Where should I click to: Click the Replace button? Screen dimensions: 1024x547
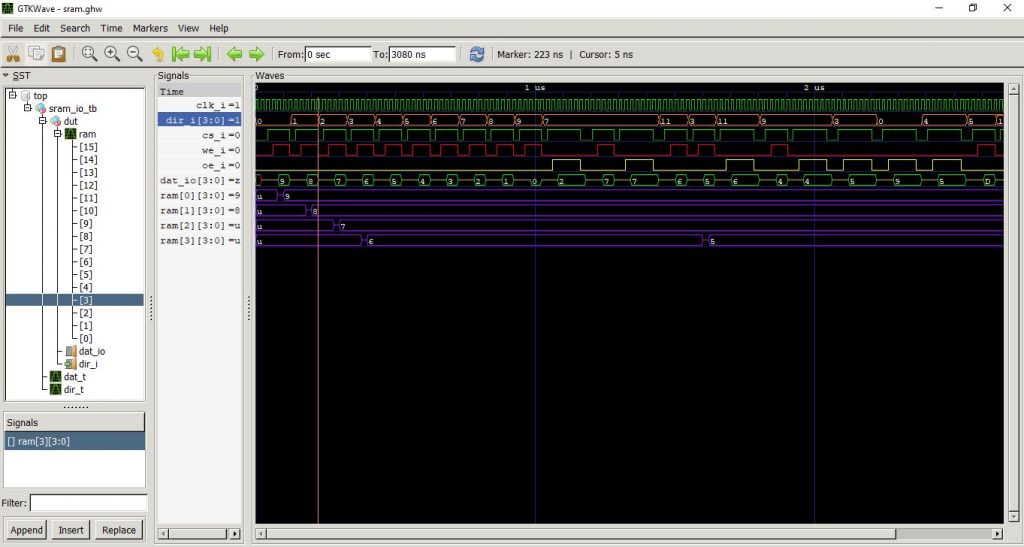point(119,530)
